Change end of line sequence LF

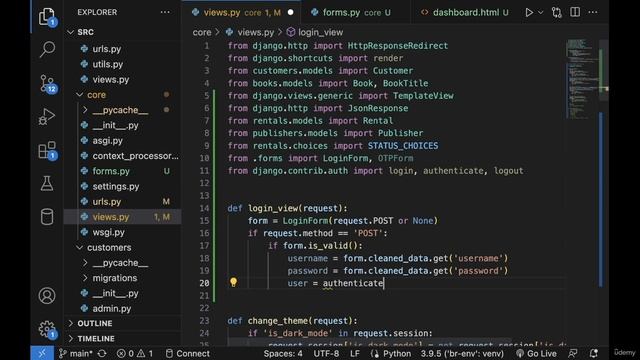pyautogui.click(x=355, y=353)
